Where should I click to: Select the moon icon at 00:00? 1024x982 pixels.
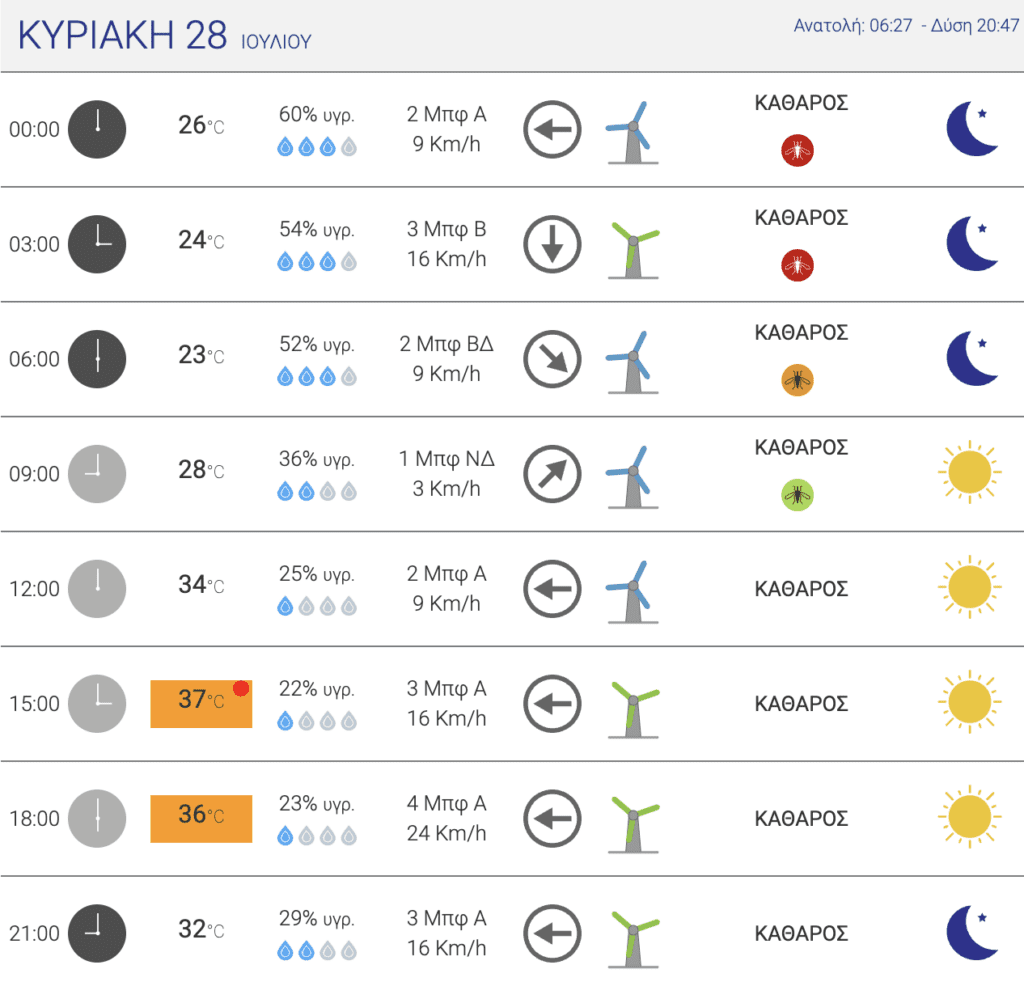(x=972, y=129)
